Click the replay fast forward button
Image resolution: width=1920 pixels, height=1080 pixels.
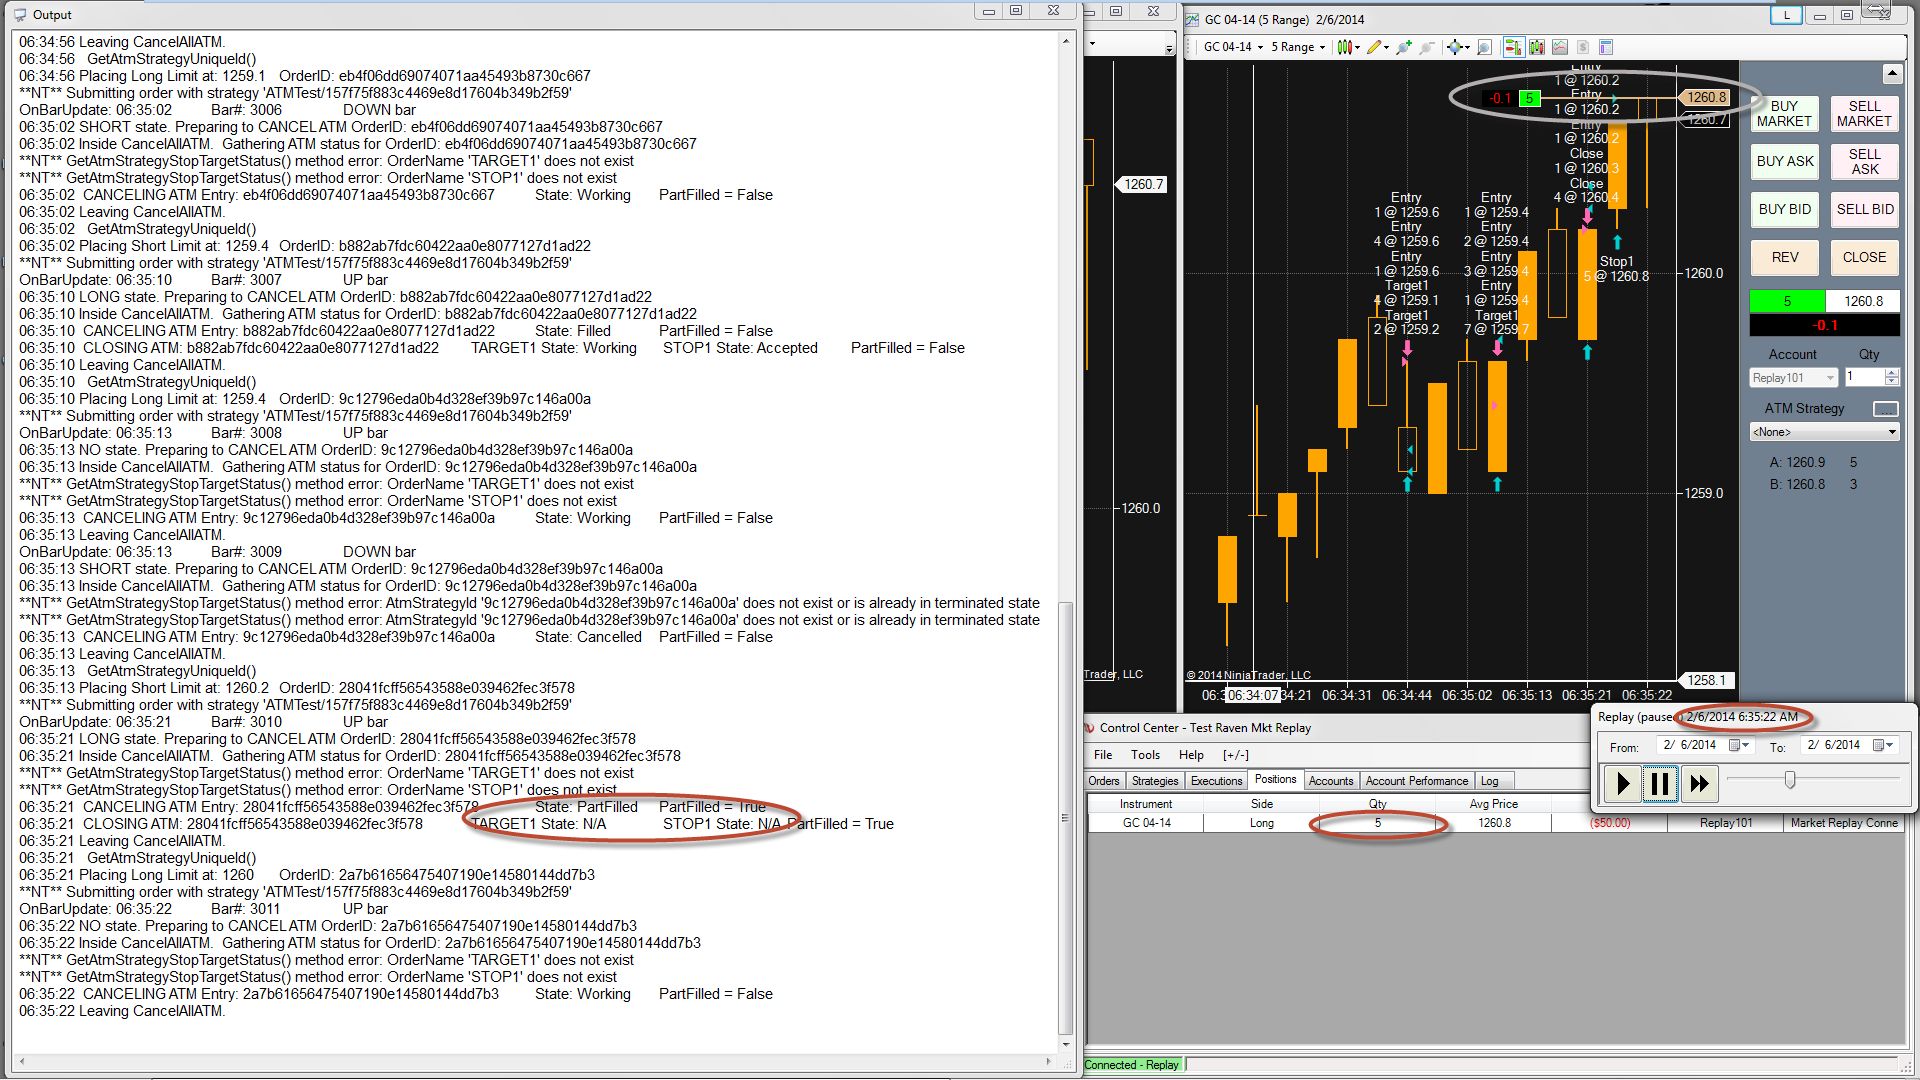1699,784
